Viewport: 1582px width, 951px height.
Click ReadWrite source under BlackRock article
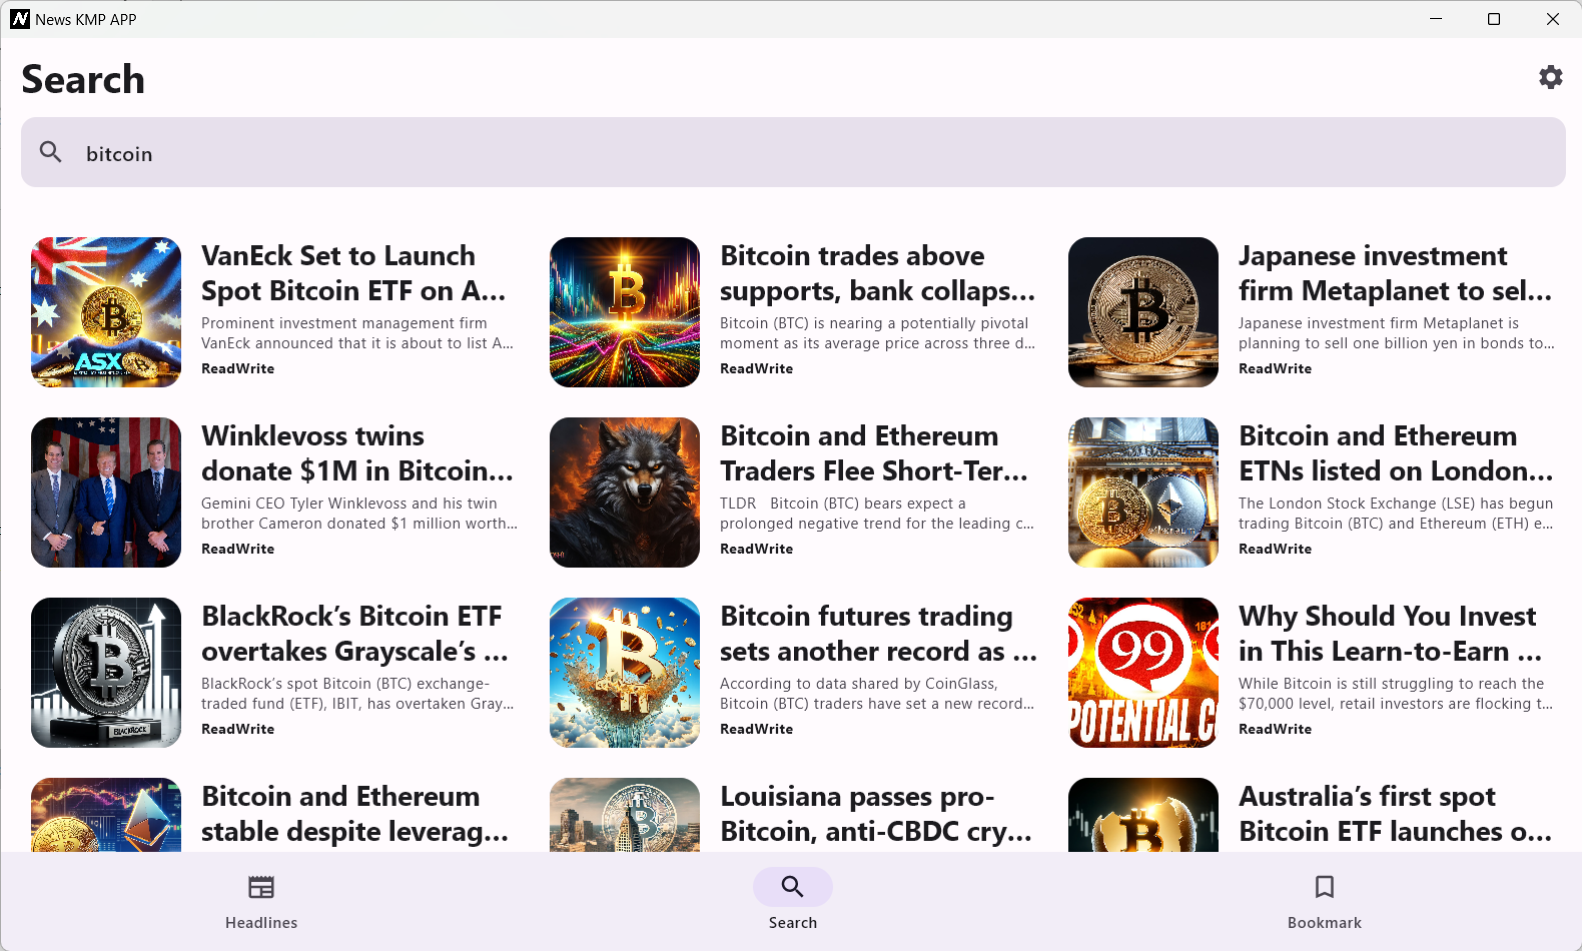tap(238, 728)
